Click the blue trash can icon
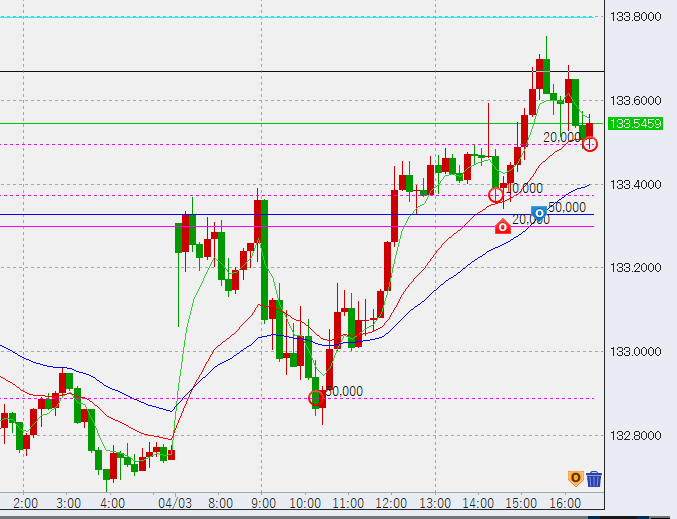The image size is (677, 519). click(594, 479)
